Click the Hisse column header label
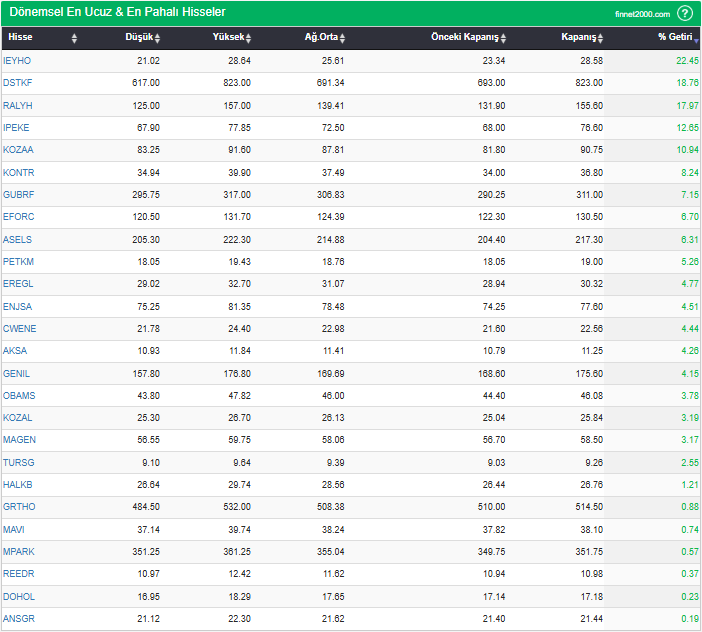 coord(20,38)
